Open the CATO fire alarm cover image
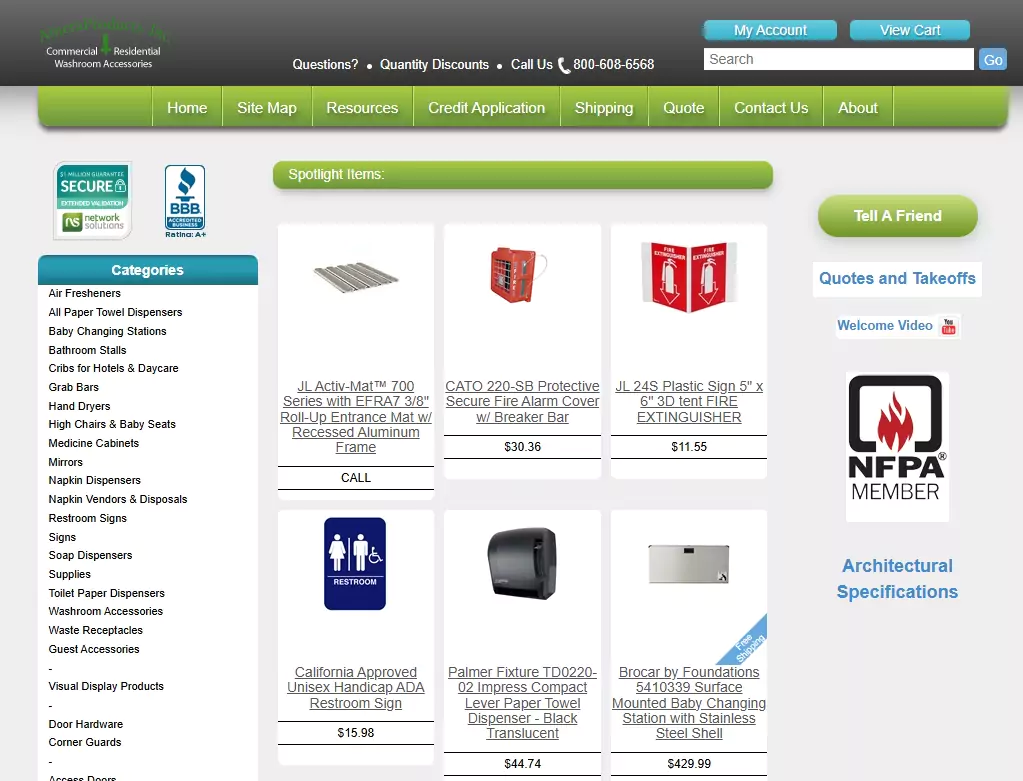Image resolution: width=1023 pixels, height=781 pixels. (x=519, y=275)
